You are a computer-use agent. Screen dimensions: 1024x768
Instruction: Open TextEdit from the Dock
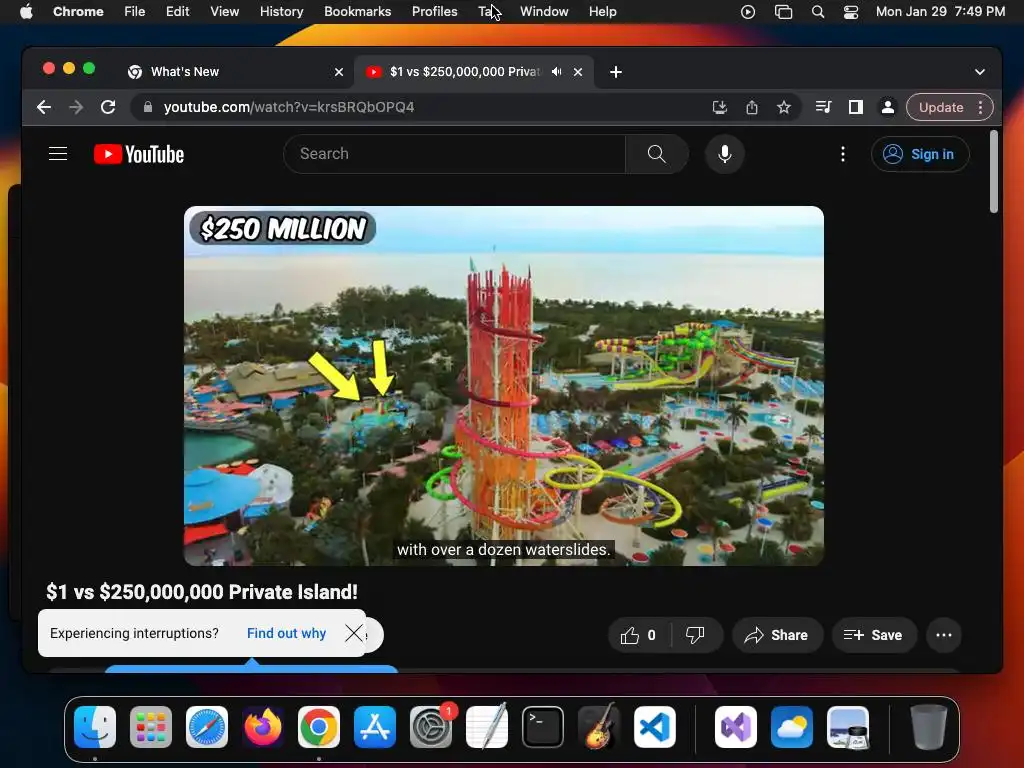click(x=487, y=727)
